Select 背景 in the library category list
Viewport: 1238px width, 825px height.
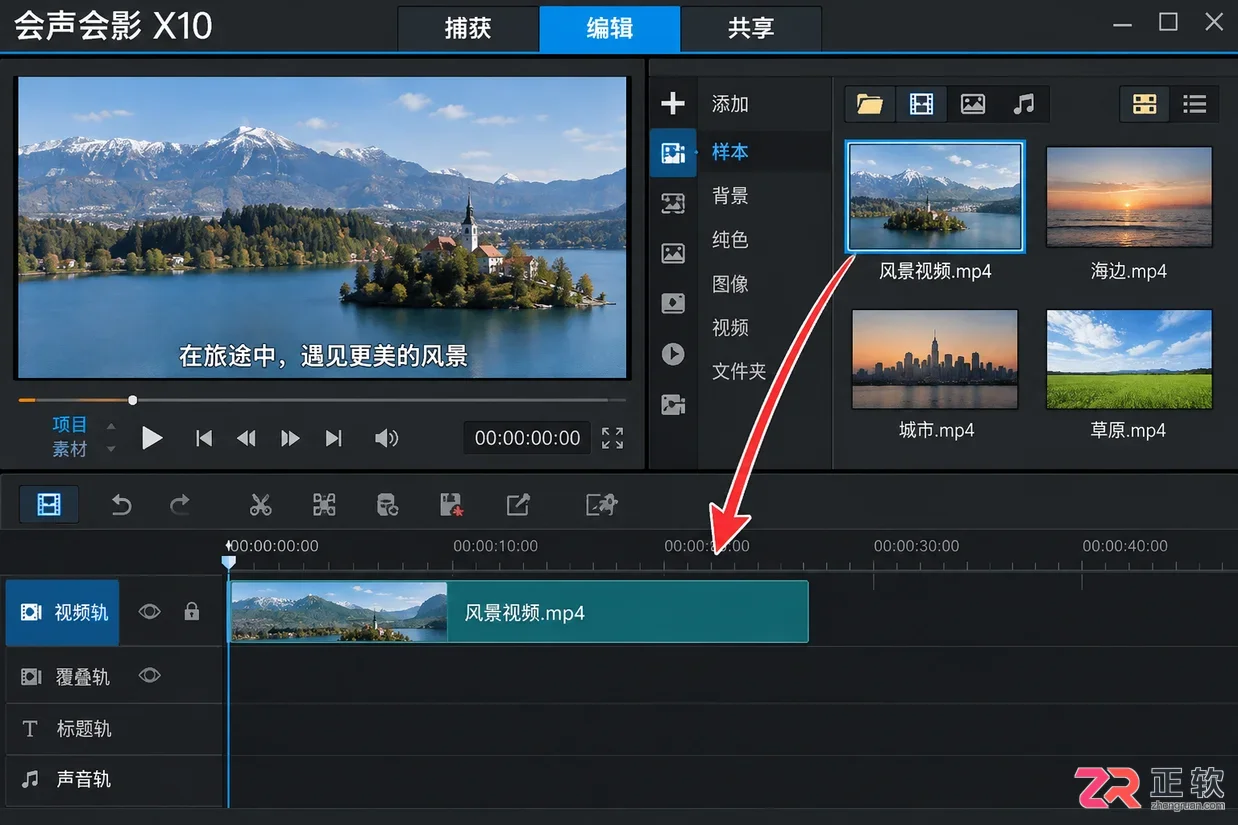[730, 196]
